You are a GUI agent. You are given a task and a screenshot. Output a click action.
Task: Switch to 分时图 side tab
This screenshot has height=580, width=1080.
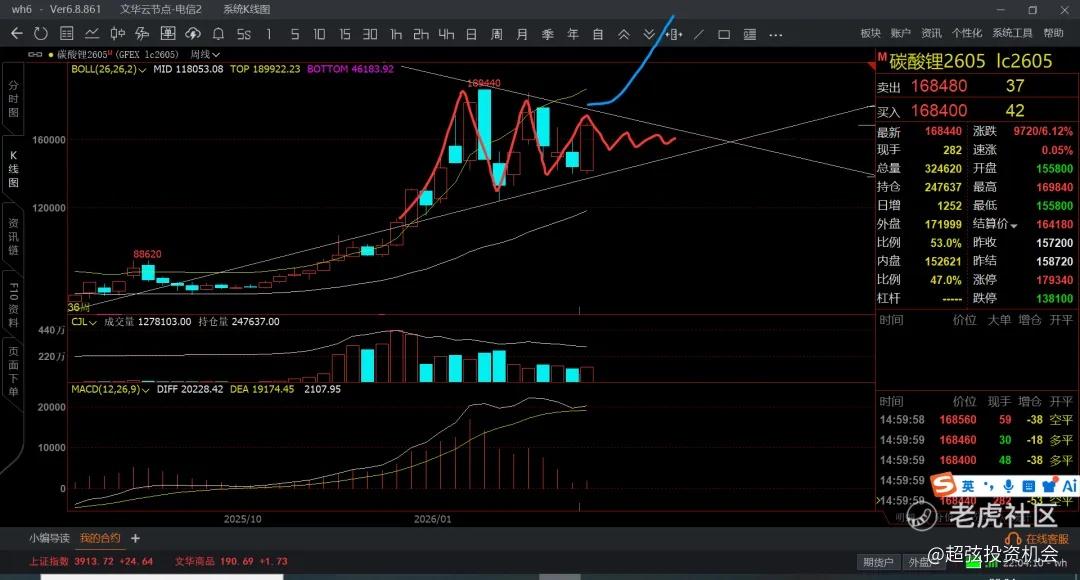coord(13,99)
